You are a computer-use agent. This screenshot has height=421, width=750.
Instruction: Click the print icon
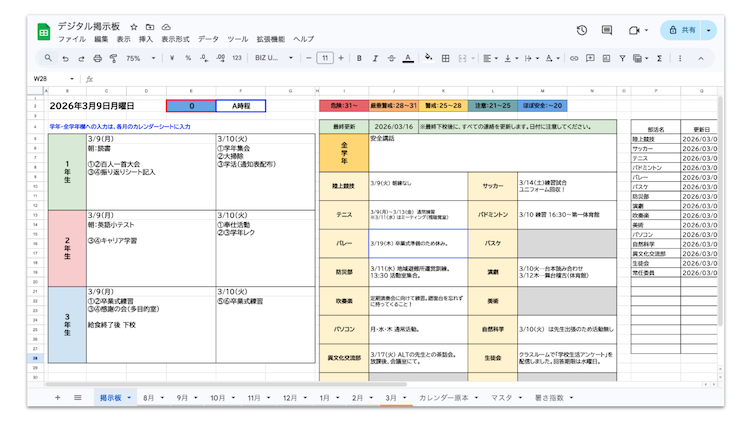pos(96,58)
